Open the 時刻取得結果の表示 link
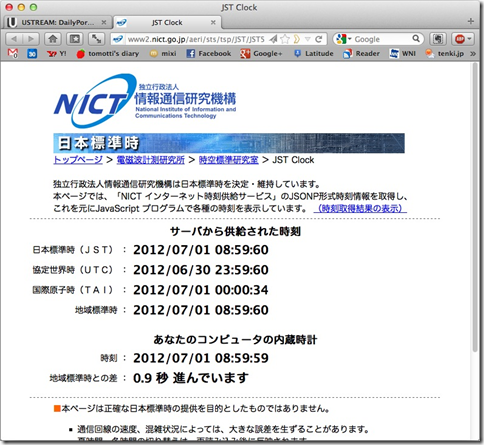 (360, 209)
